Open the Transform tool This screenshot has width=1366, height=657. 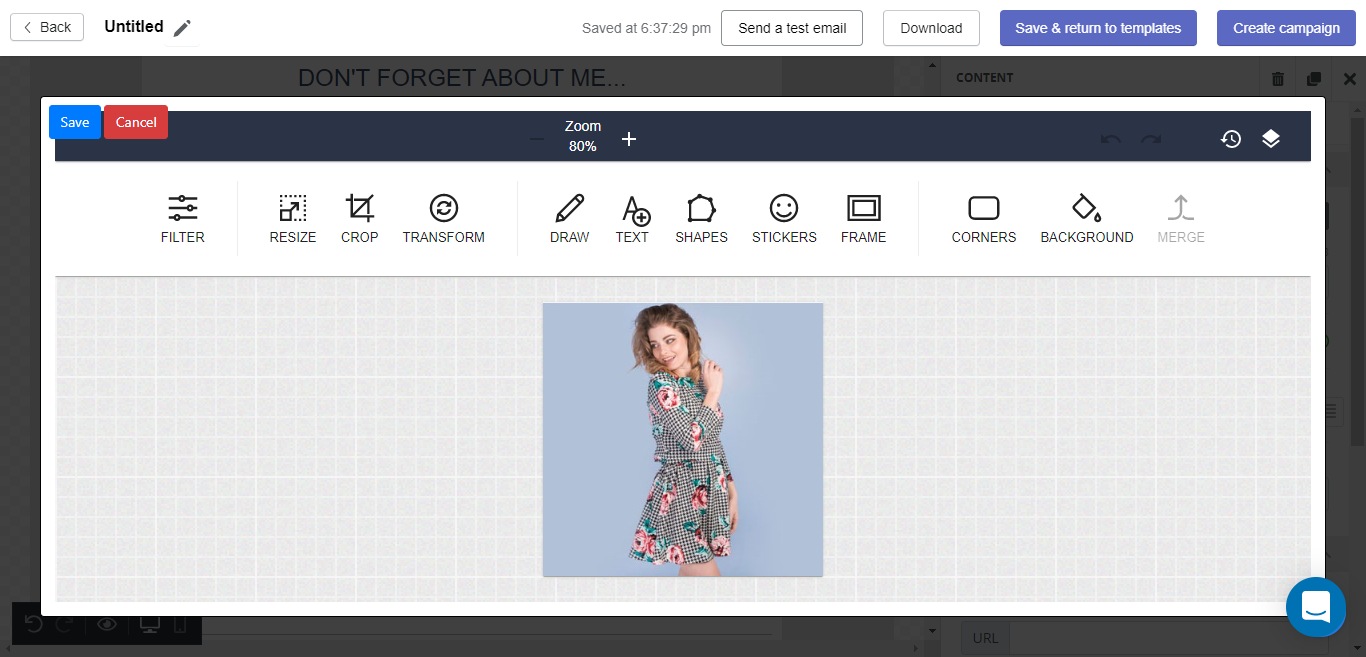pyautogui.click(x=443, y=219)
